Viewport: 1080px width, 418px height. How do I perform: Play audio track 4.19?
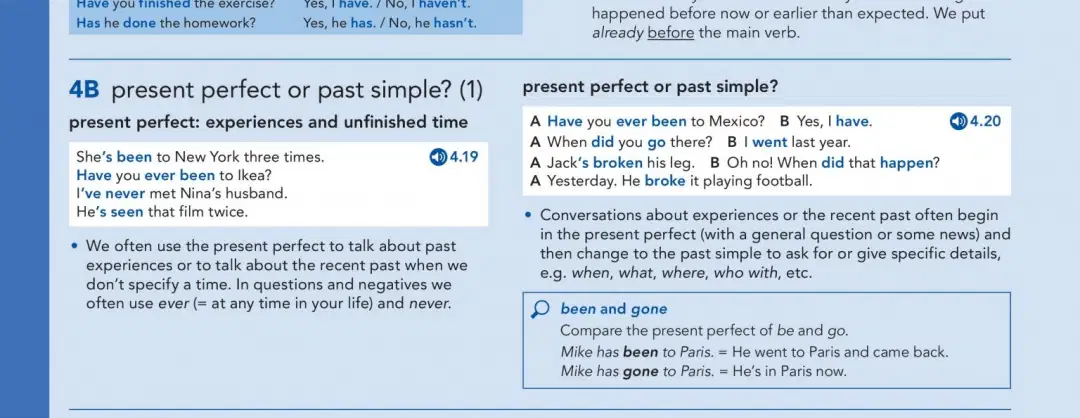pos(453,157)
